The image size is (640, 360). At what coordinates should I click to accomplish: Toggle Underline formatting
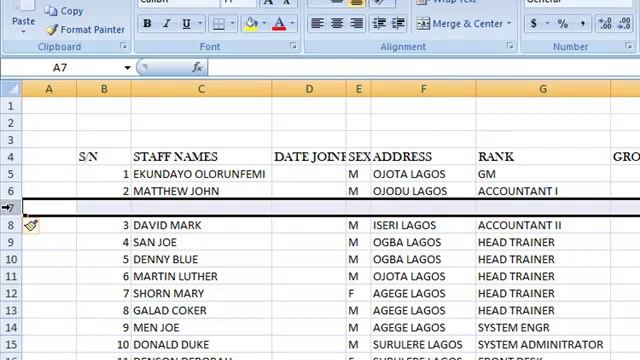186,24
